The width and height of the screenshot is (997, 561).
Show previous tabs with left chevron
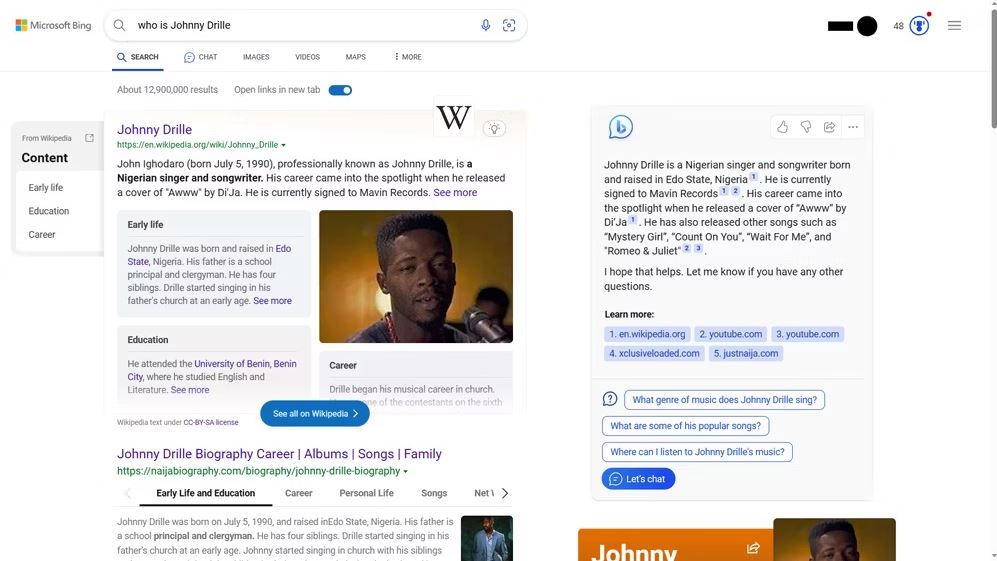(x=128, y=493)
